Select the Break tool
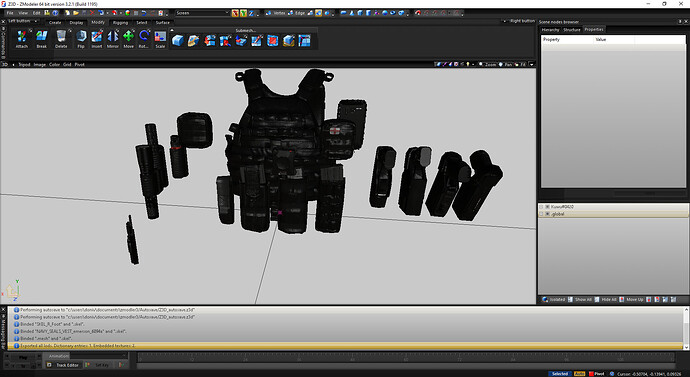 [41, 39]
